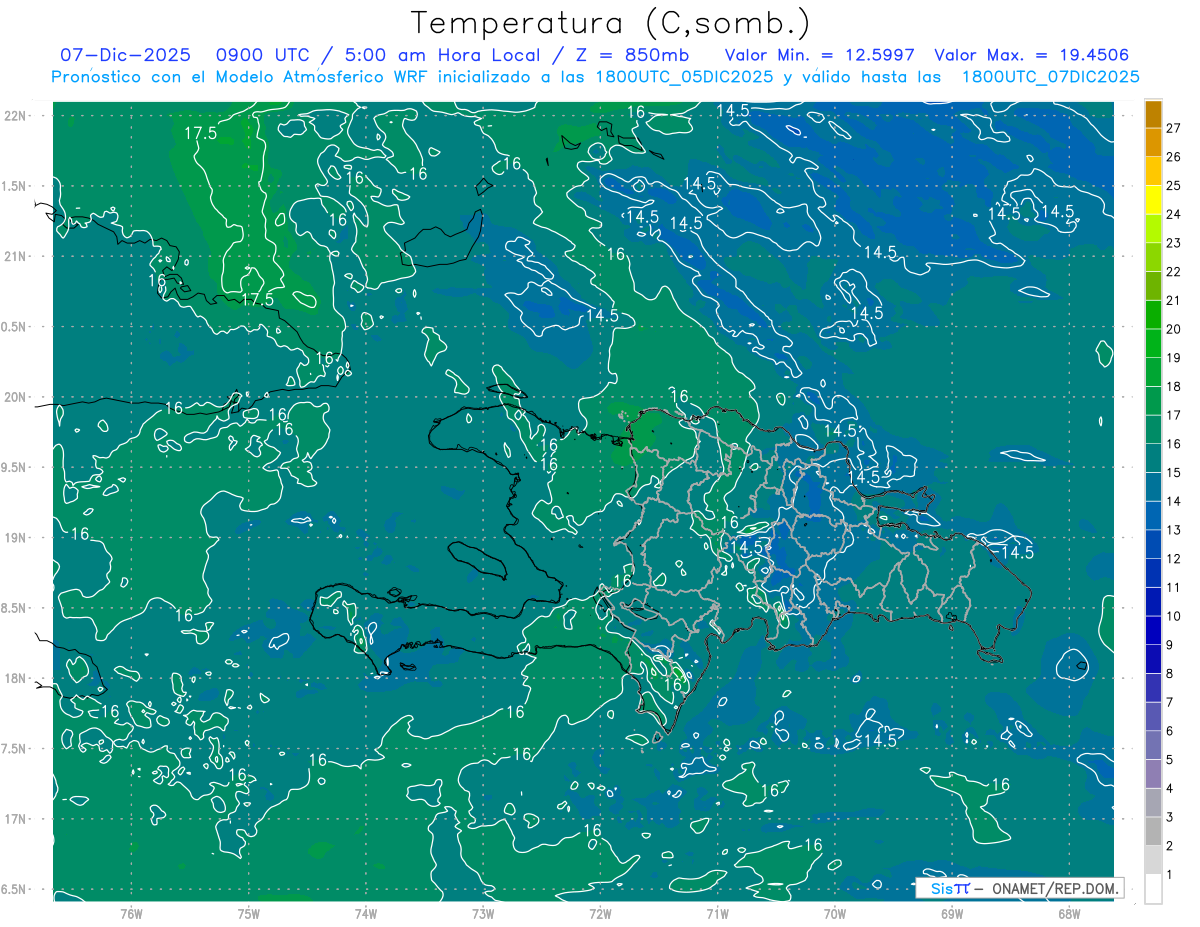Click the "8.5N" latitude axis label

tap(15, 608)
